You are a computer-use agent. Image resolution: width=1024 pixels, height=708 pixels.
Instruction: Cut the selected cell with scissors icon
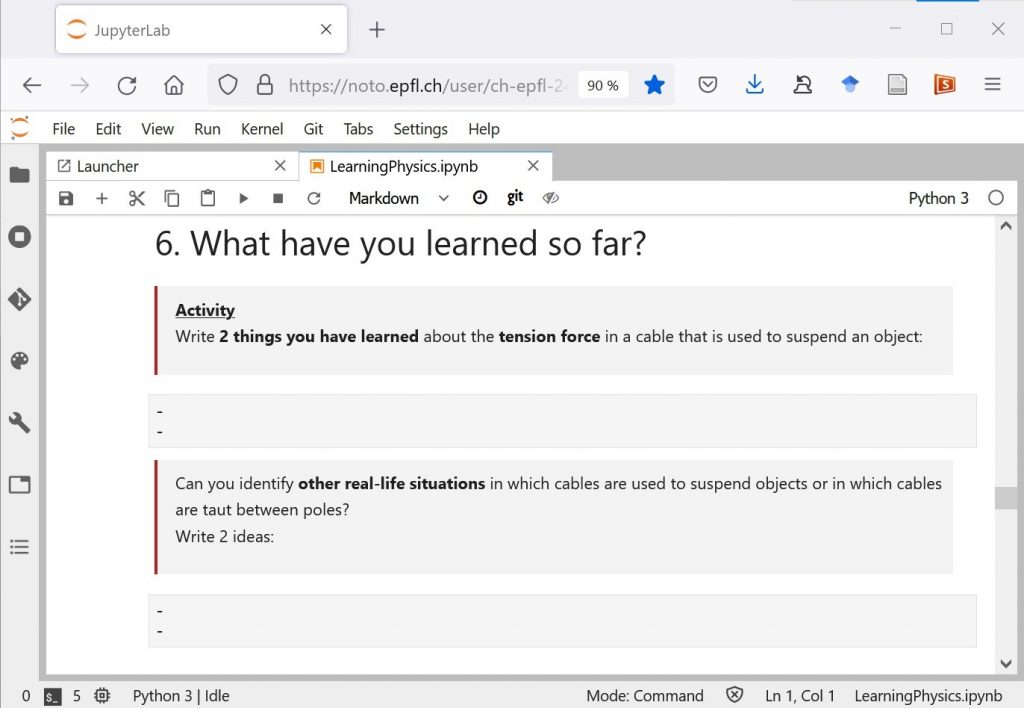[137, 198]
